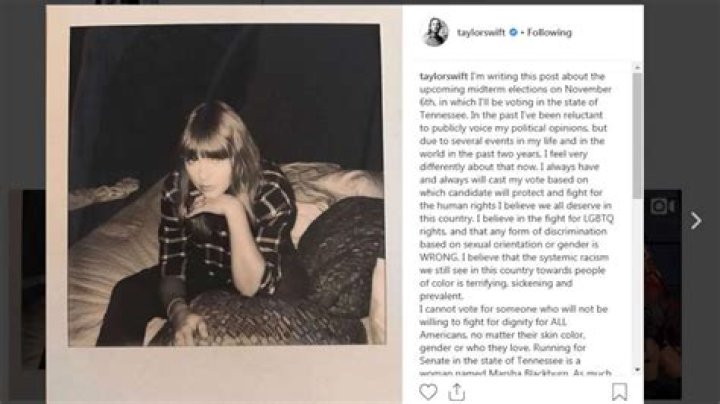Viewport: 720px width, 404px height.
Task: Click the black-and-white polaroid photo
Action: pos(227,185)
